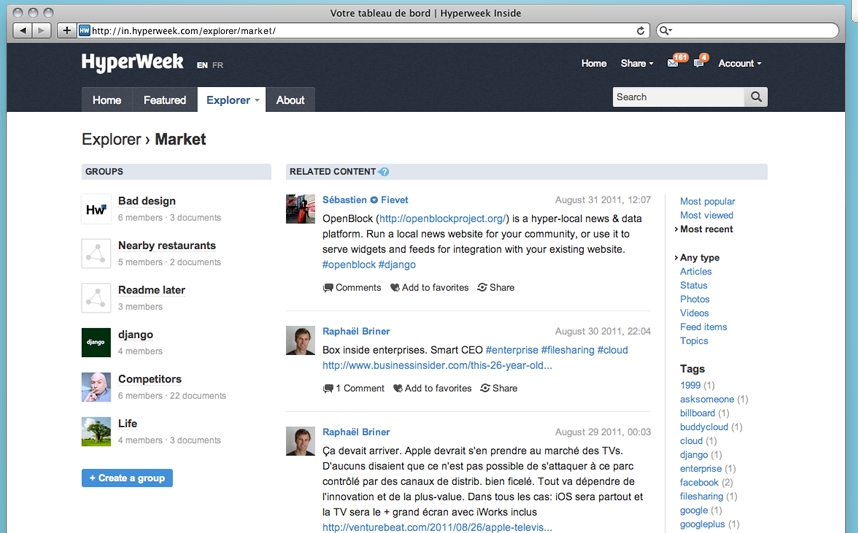
Task: Click the Nearby restaurants group placeholder icon
Action: [x=96, y=253]
